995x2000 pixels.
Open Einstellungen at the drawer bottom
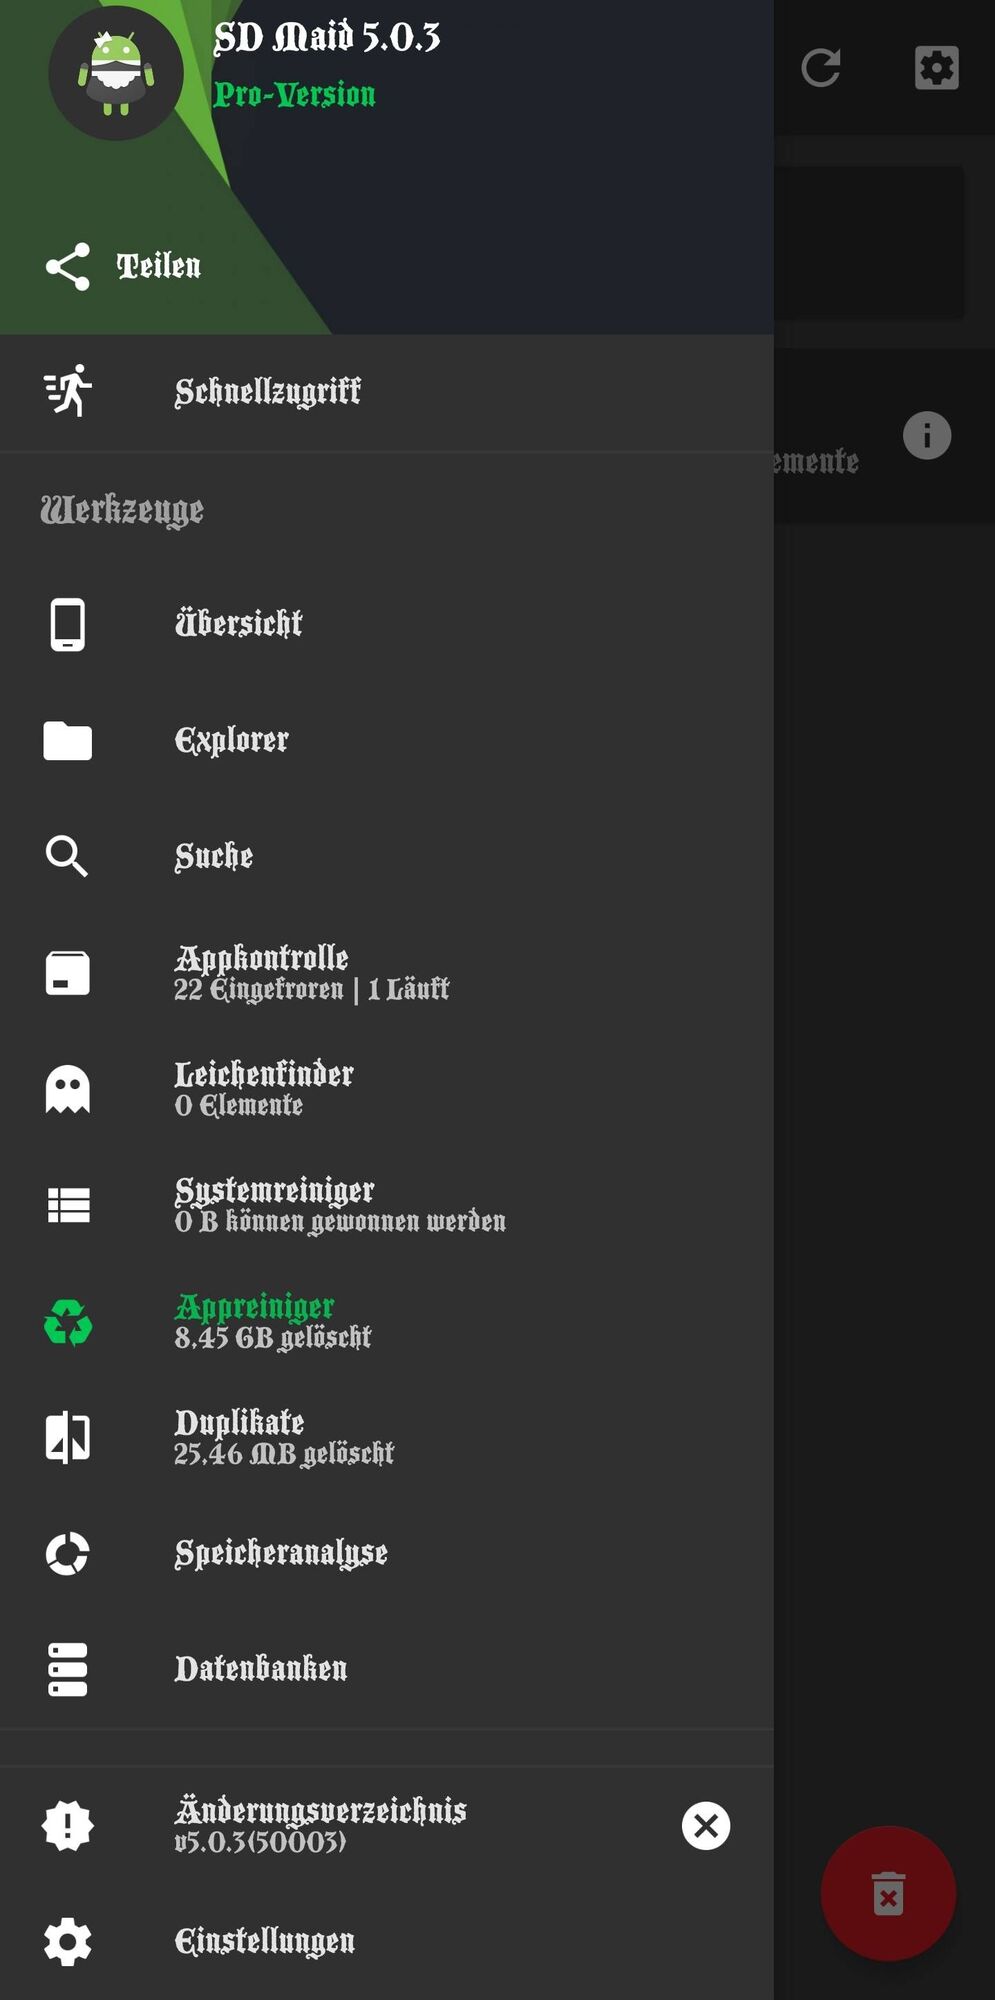click(264, 1942)
